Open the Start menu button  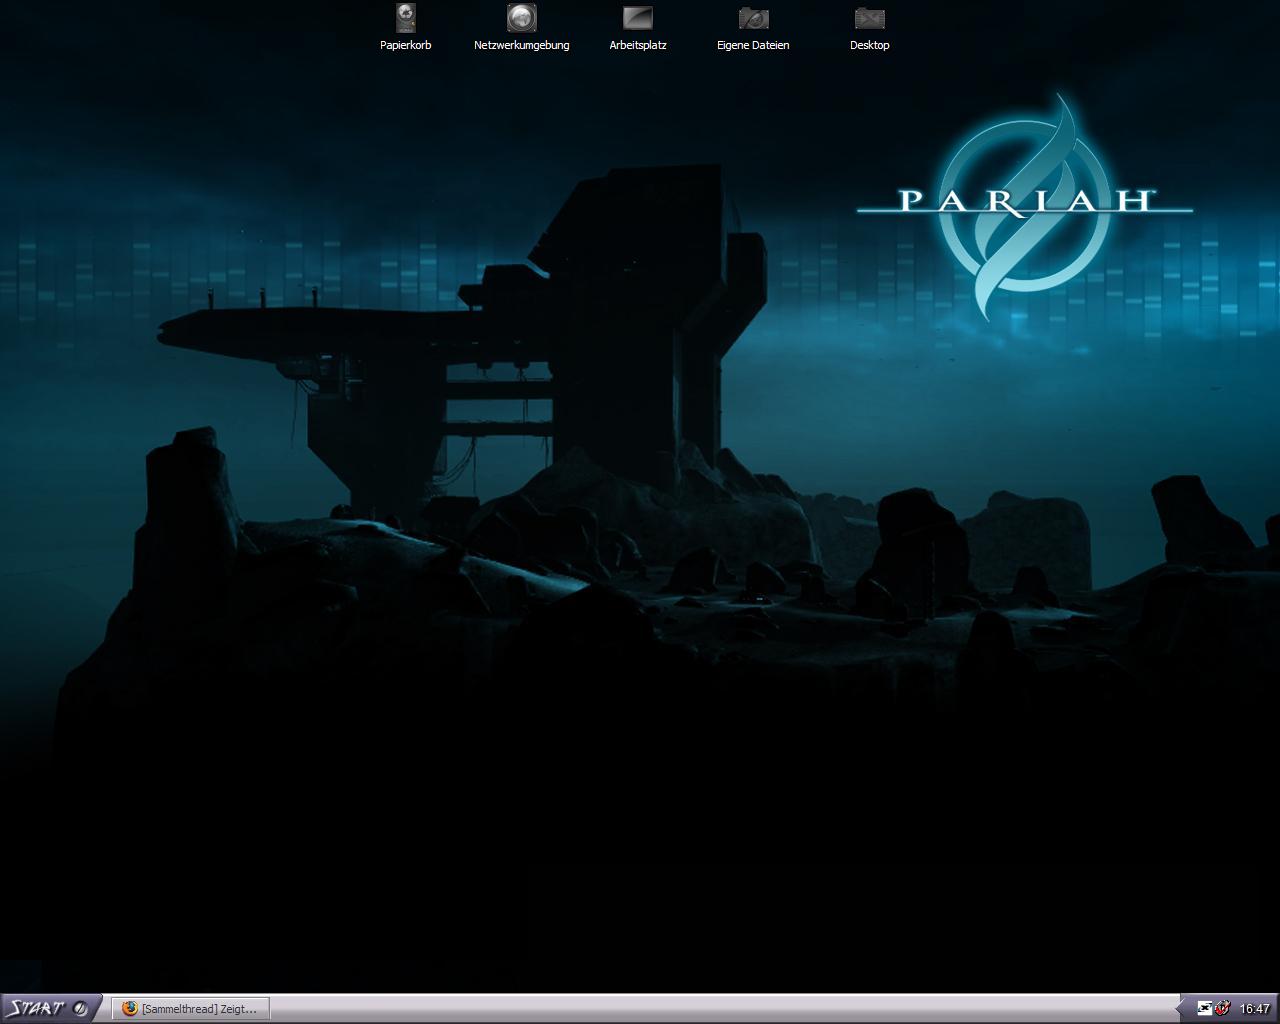[x=50, y=1008]
